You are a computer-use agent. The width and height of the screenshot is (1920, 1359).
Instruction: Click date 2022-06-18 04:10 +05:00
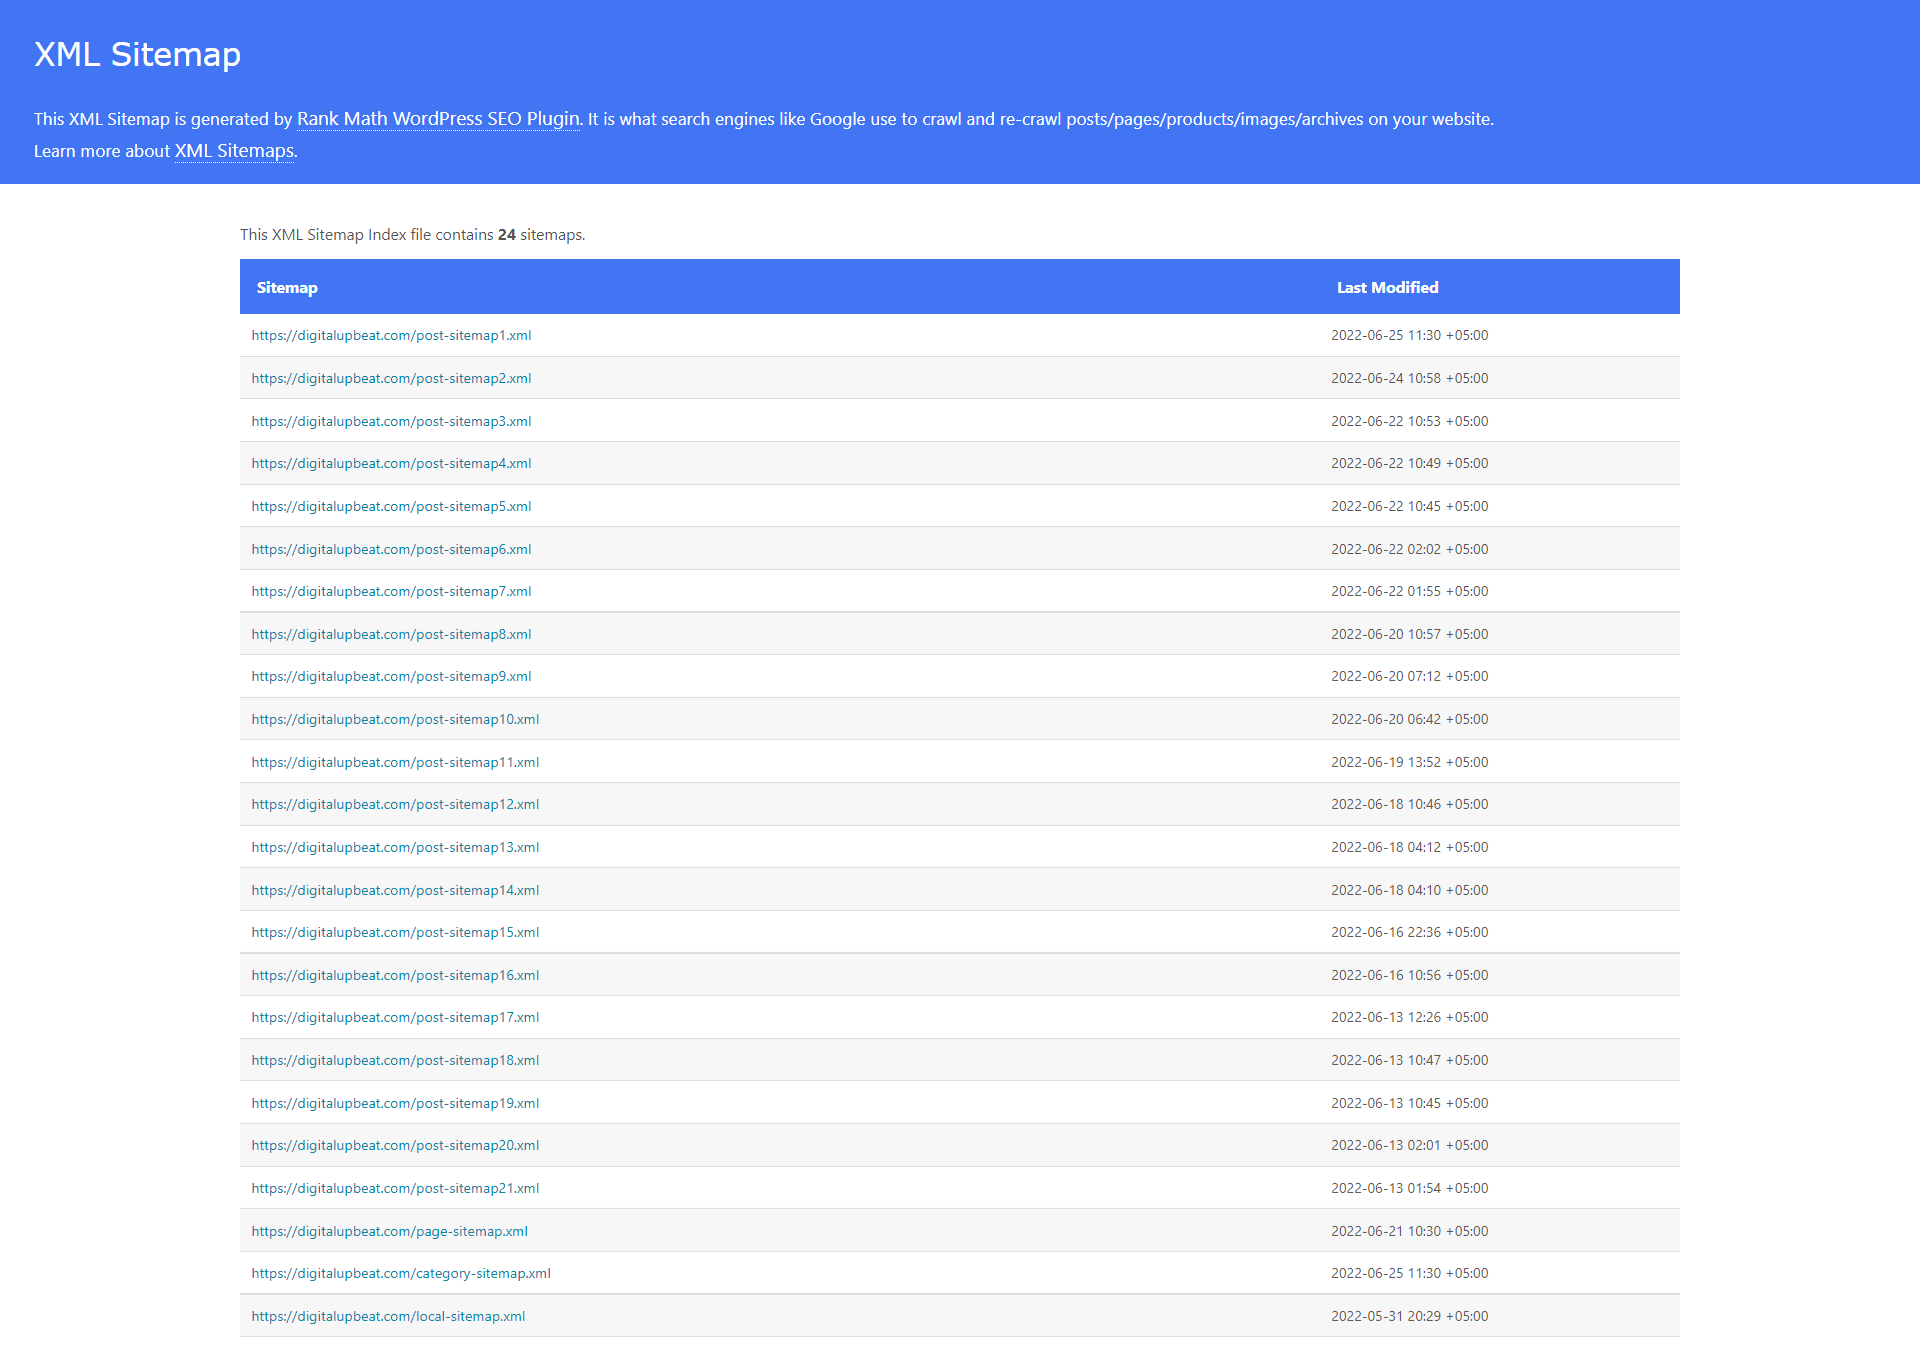[x=1409, y=890]
